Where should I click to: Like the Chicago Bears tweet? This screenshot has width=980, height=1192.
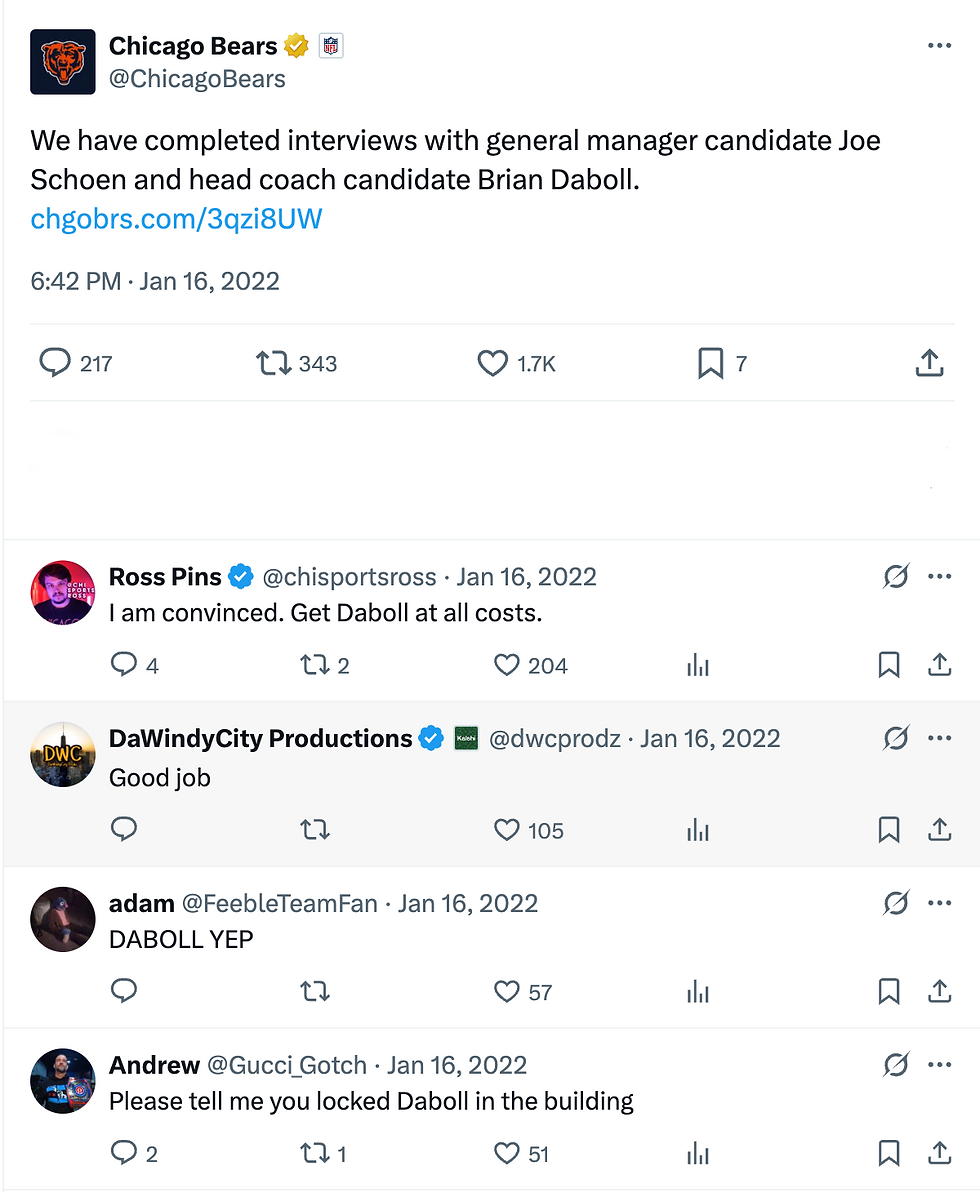click(492, 363)
